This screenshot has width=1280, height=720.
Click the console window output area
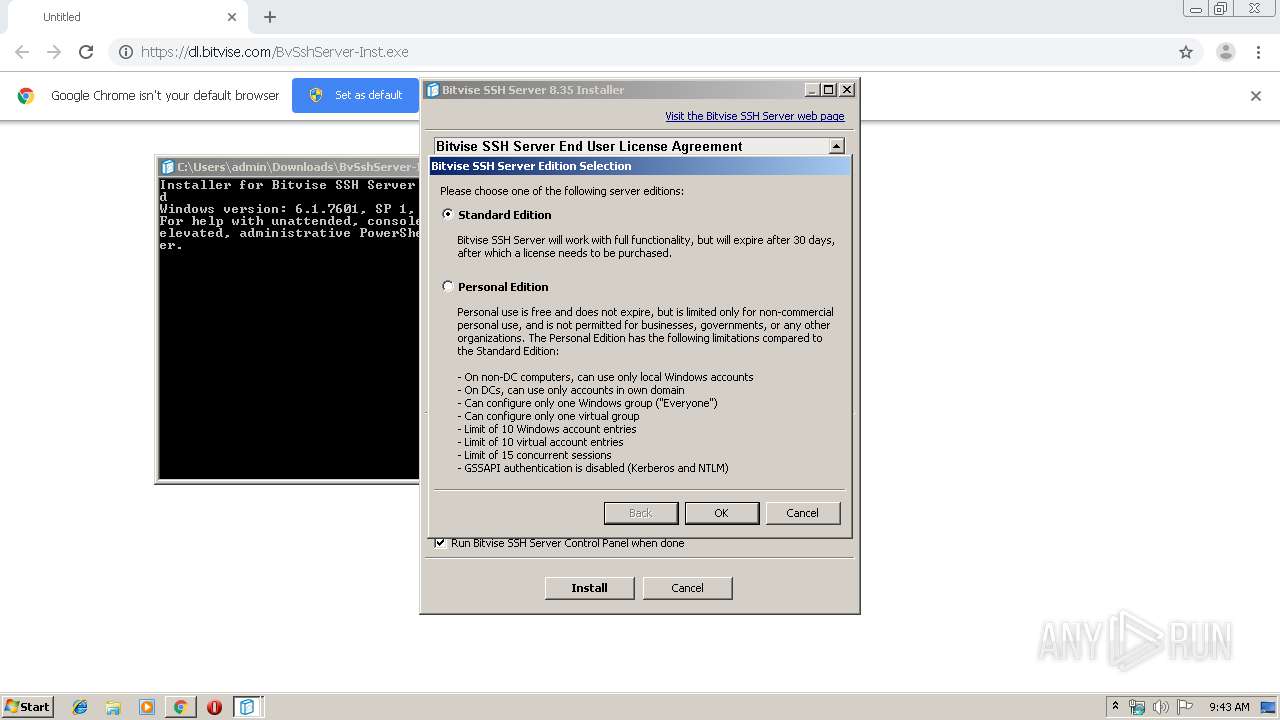click(289, 328)
